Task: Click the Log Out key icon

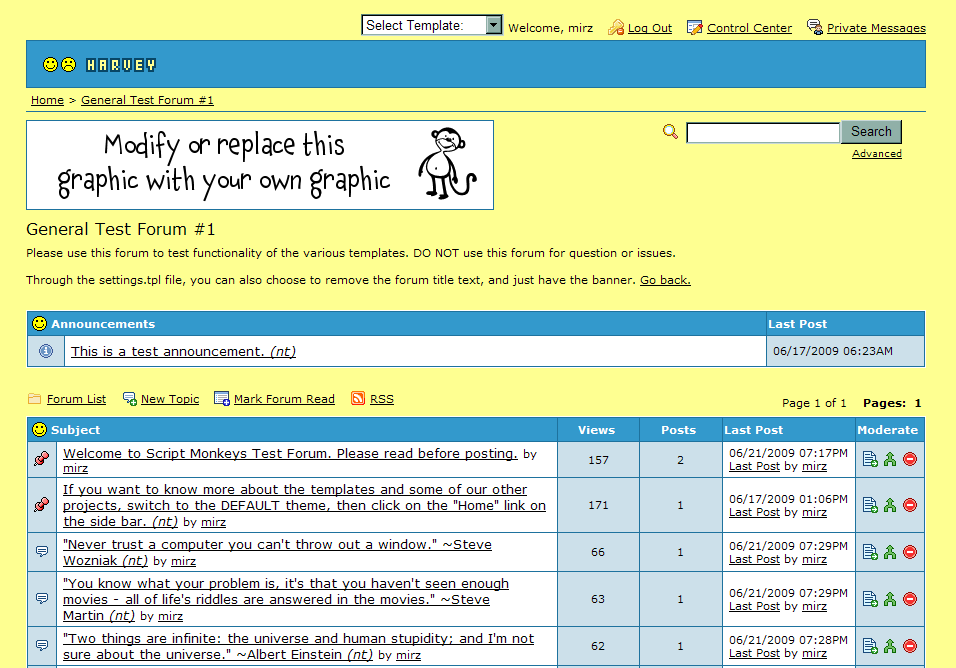Action: coord(616,27)
